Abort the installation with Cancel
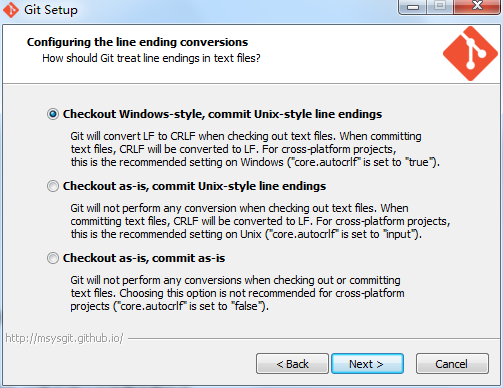The image size is (503, 388). [452, 364]
